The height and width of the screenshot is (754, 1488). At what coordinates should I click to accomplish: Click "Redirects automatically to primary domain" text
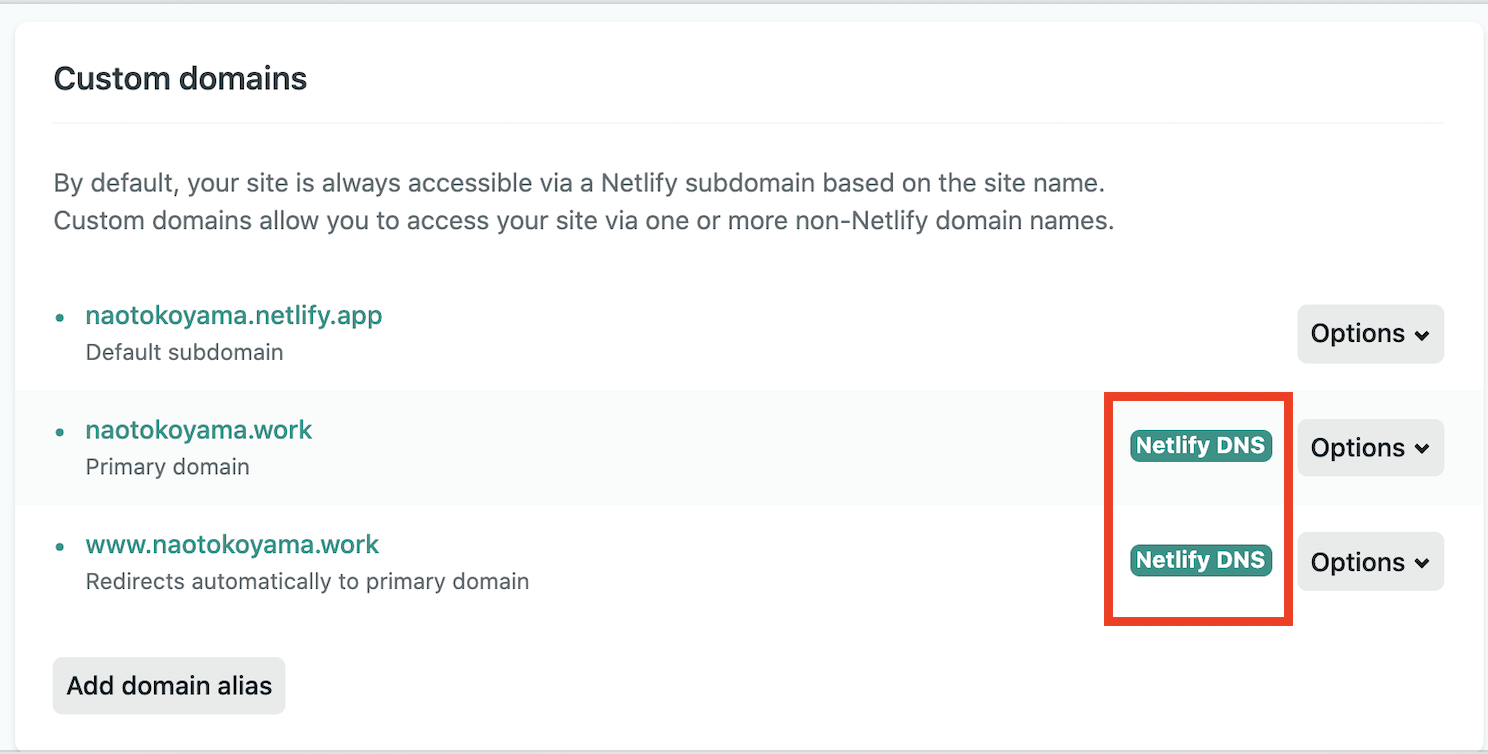tap(307, 582)
